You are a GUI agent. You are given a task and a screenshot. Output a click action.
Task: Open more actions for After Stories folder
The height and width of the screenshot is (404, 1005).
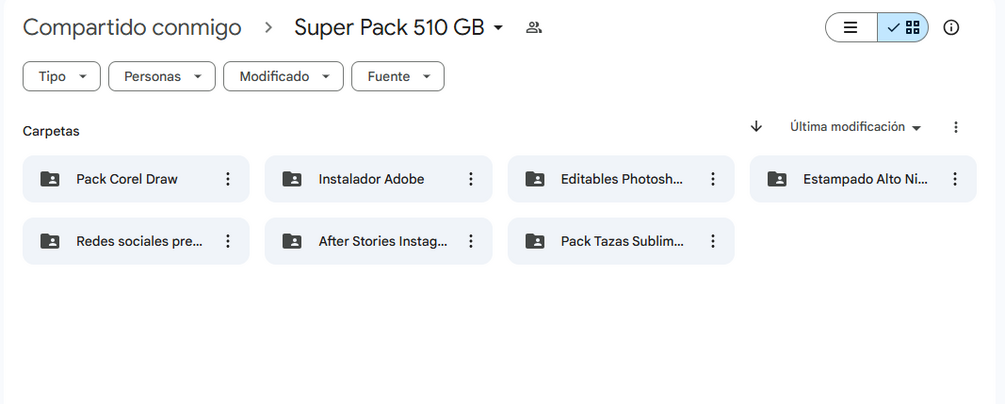(471, 241)
